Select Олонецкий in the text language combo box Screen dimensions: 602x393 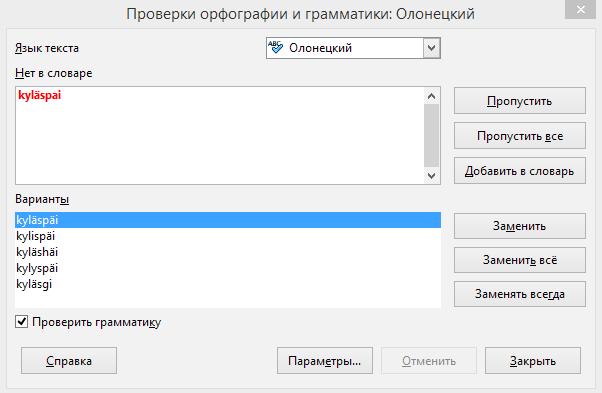(353, 48)
